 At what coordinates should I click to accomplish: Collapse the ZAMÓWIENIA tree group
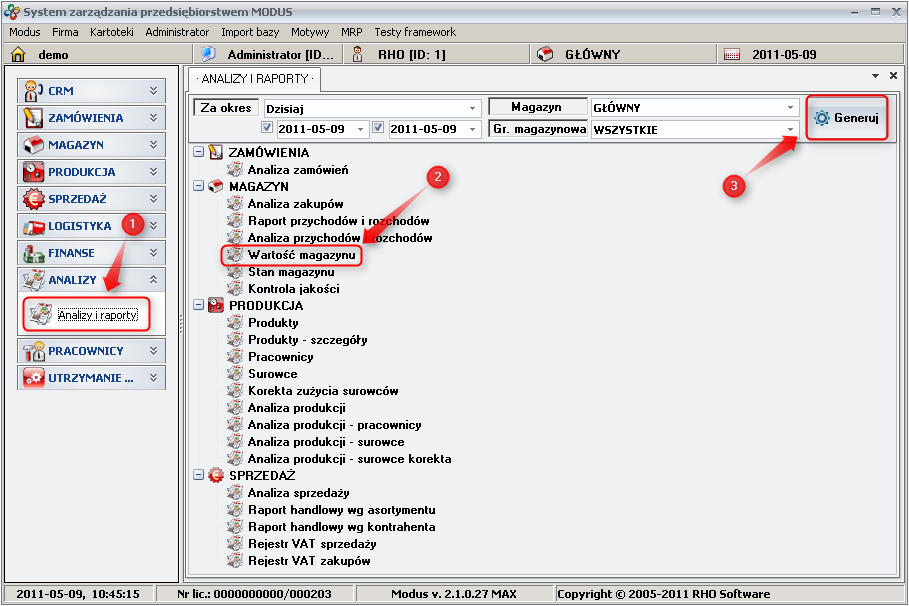click(x=198, y=152)
